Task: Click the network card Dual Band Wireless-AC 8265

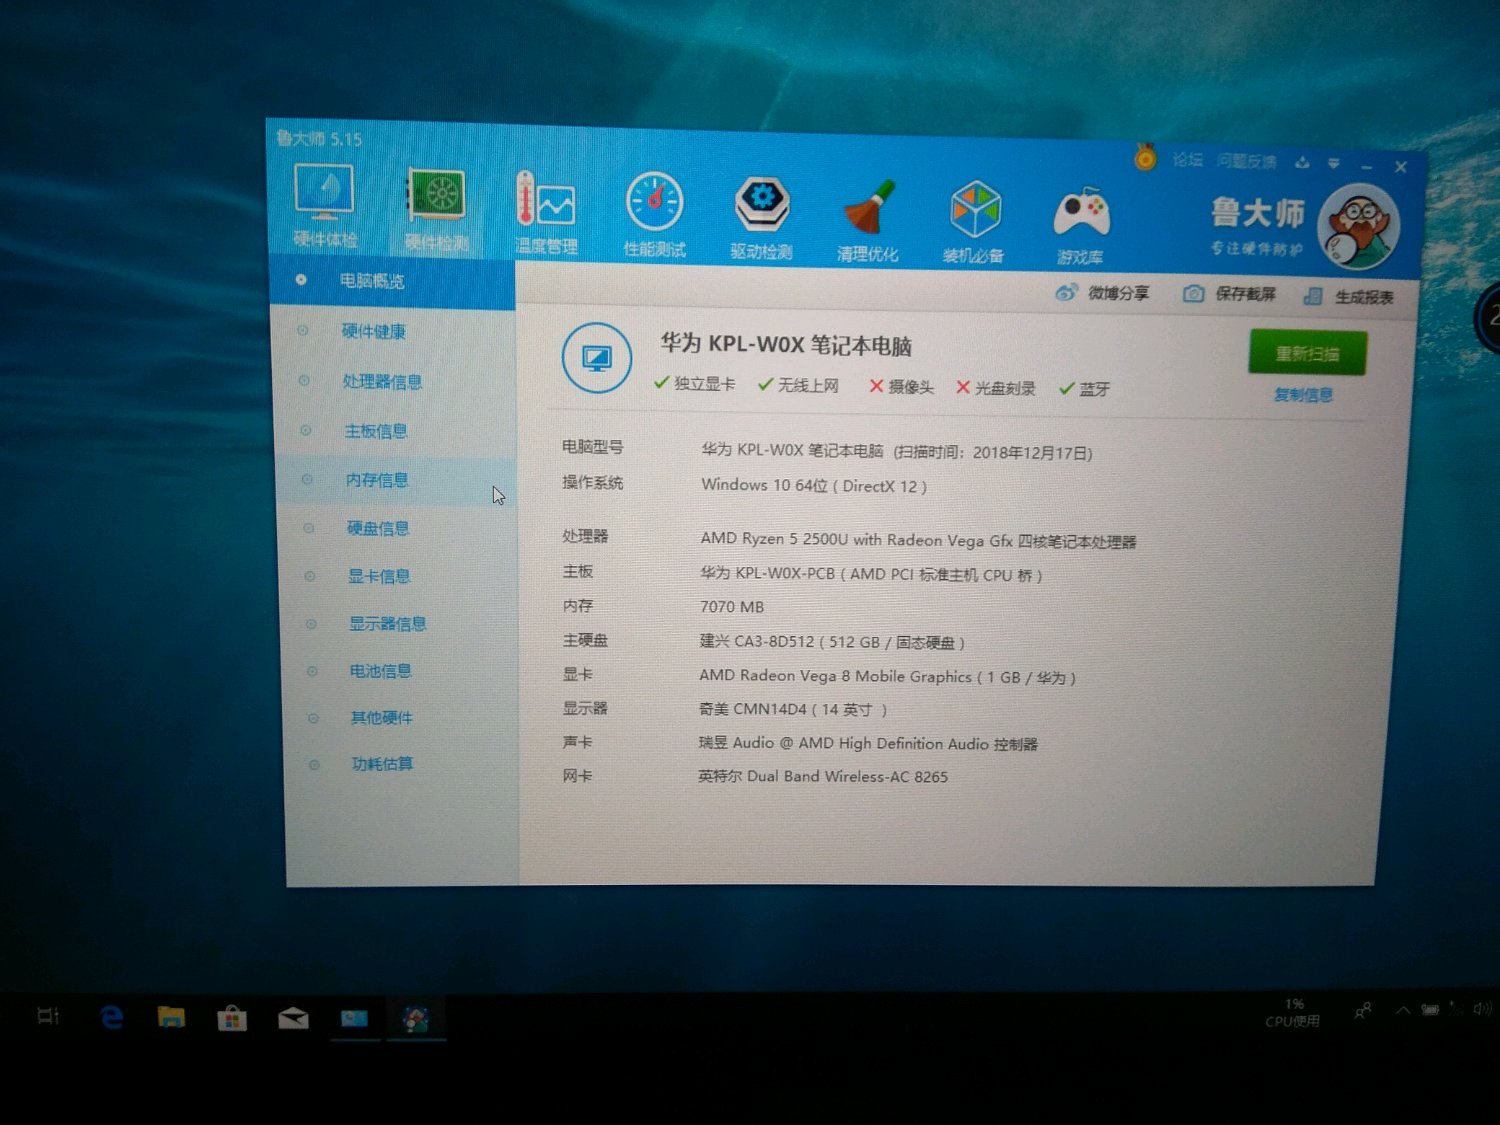Action: 823,777
